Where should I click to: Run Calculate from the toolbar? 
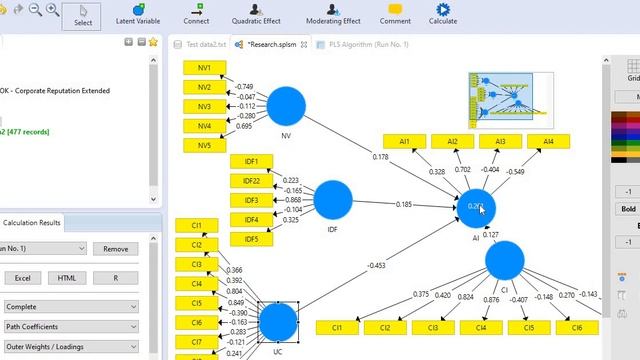pos(443,15)
